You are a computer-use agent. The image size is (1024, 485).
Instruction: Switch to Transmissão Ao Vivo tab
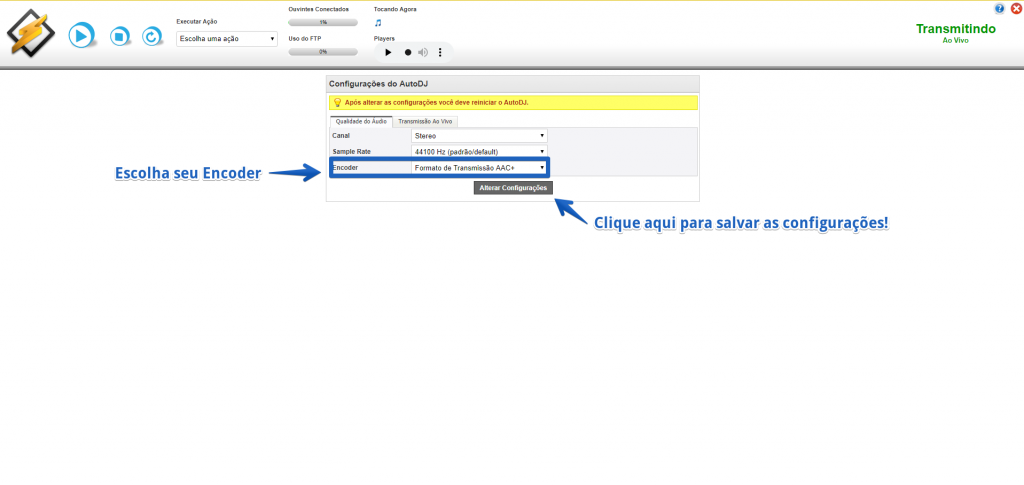pos(426,121)
